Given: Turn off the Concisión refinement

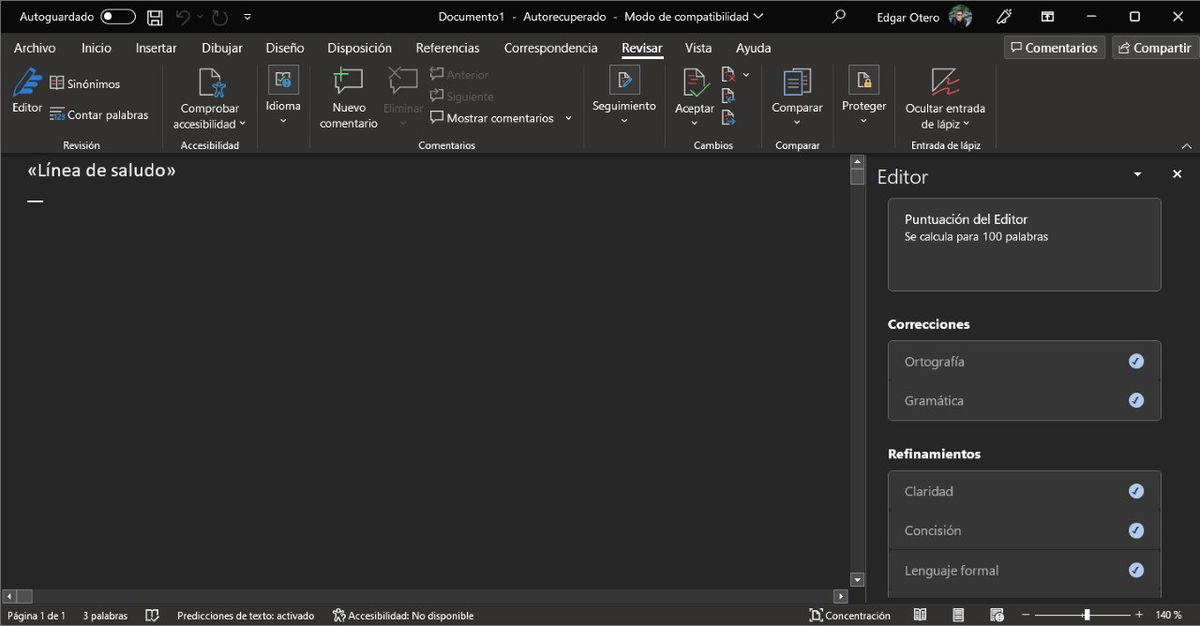Looking at the screenshot, I should click(x=1136, y=530).
